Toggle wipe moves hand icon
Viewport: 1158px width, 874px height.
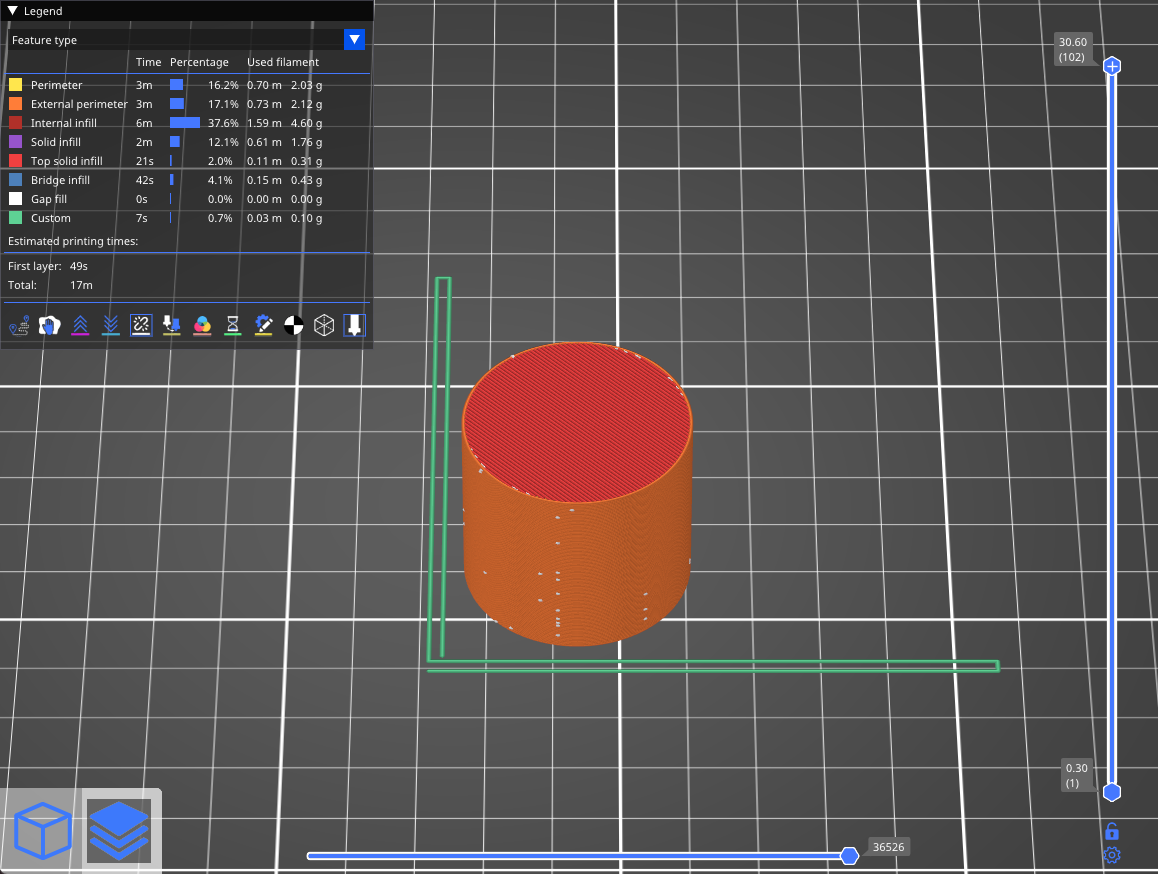point(49,325)
